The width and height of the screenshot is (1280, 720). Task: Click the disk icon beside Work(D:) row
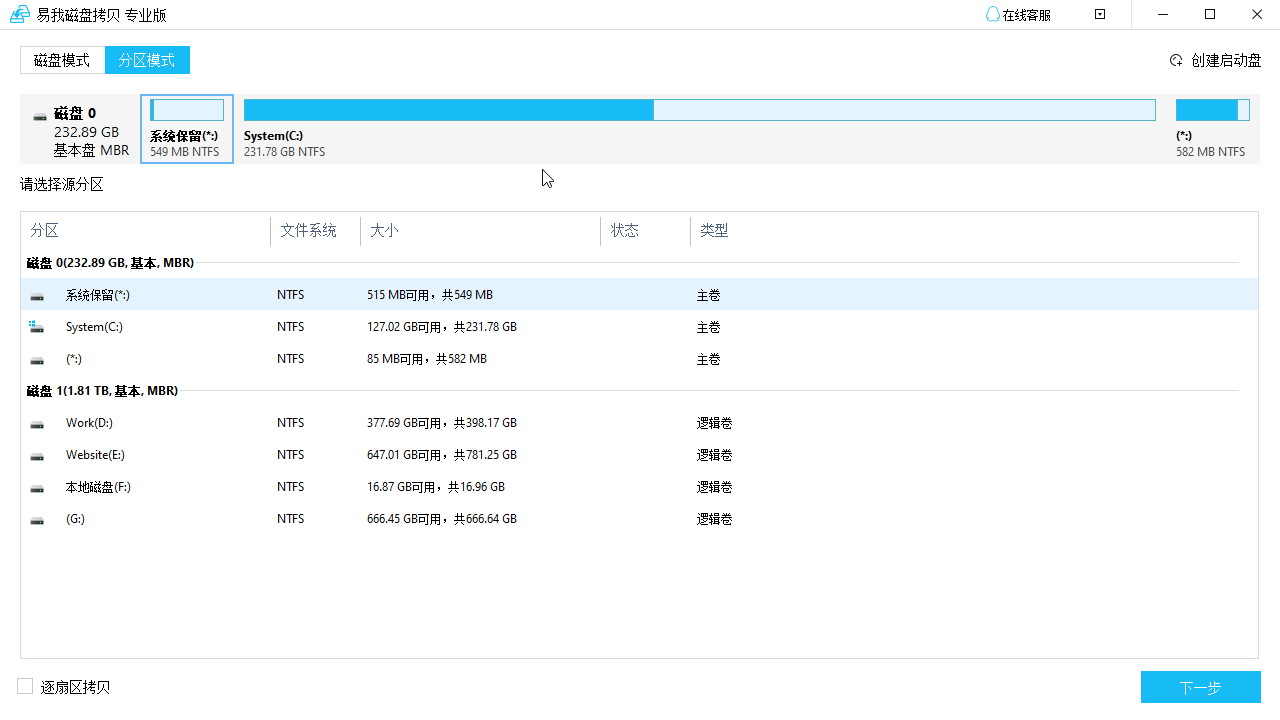pyautogui.click(x=36, y=423)
